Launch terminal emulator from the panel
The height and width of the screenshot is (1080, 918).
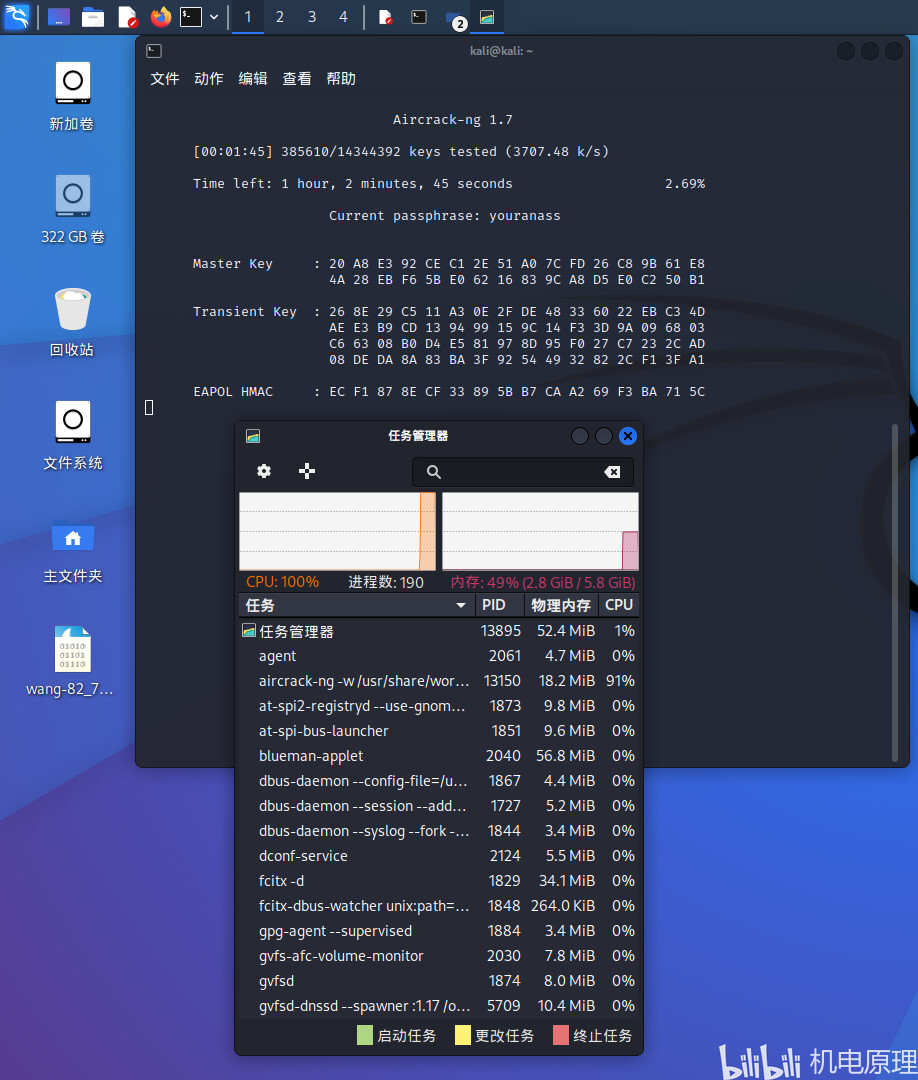191,17
